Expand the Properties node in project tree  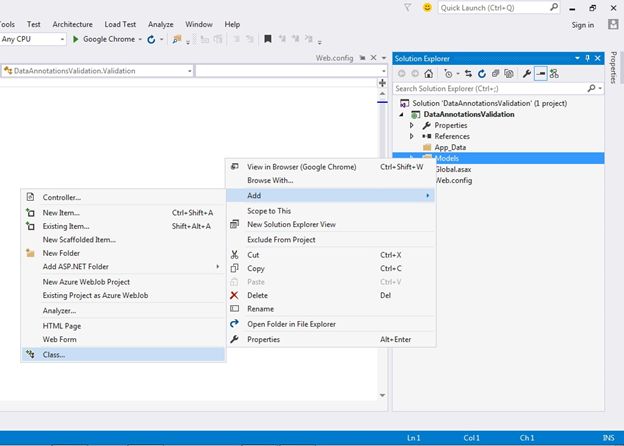click(411, 126)
